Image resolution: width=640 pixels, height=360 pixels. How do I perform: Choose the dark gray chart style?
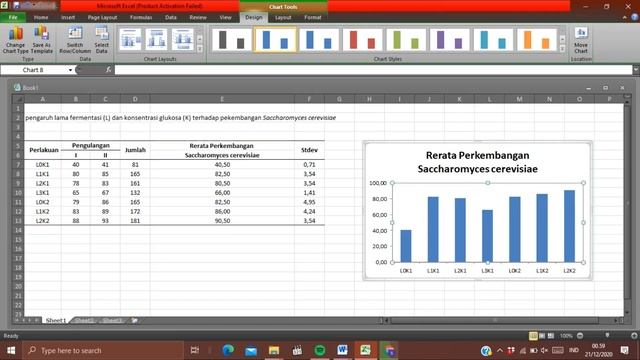[231, 40]
